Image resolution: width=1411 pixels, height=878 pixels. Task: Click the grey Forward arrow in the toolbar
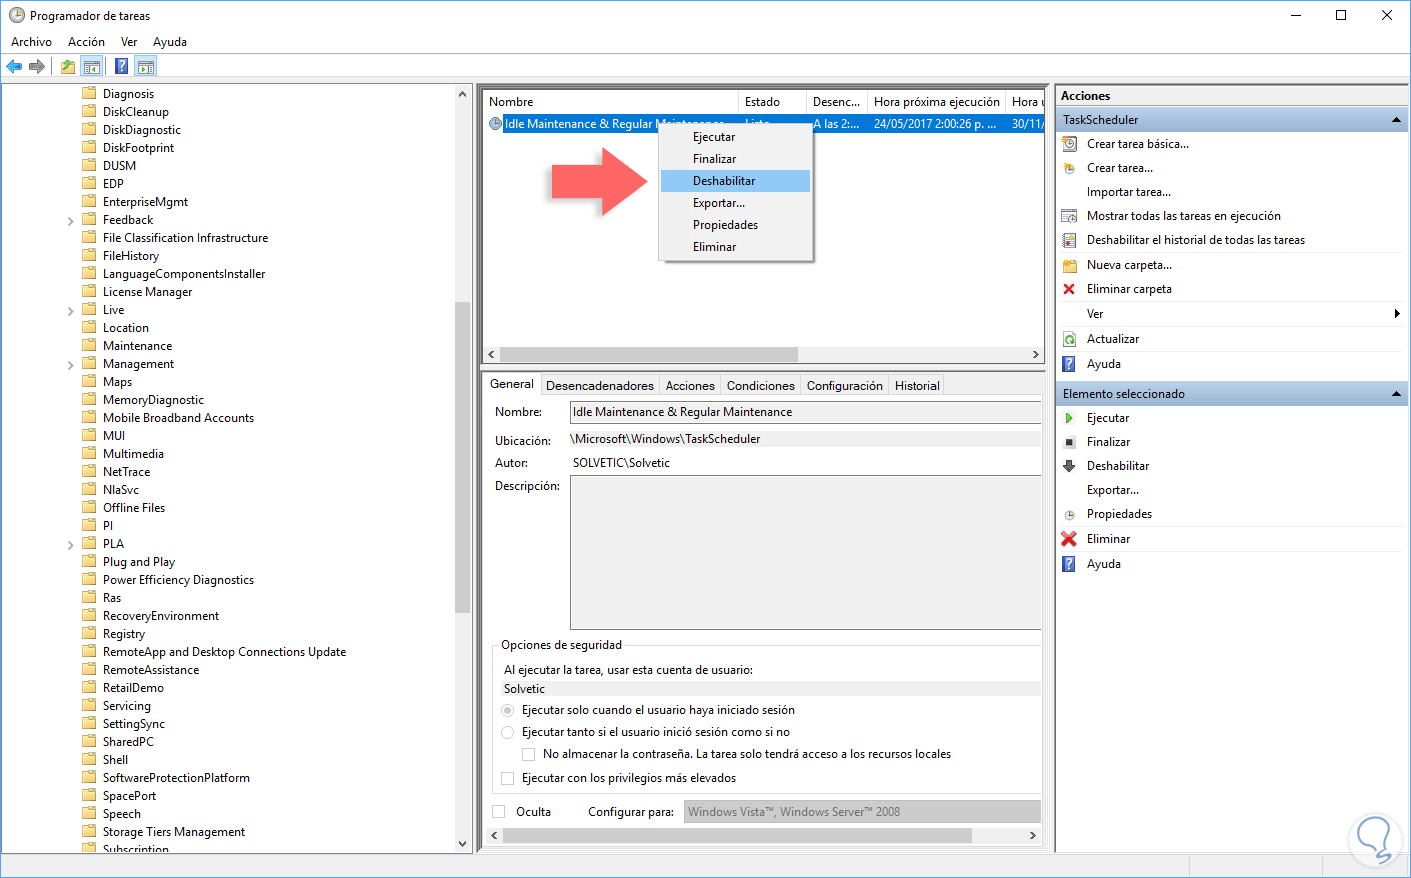[x=37, y=67]
